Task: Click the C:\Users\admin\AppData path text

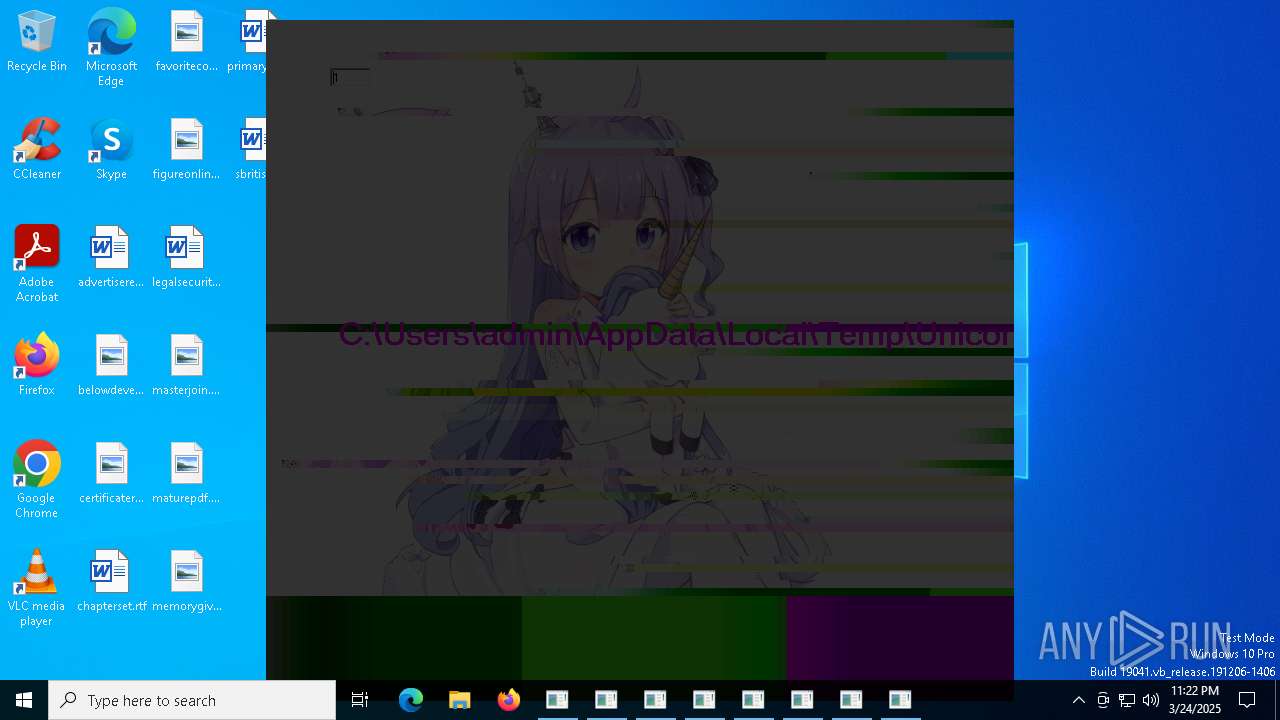Action: [676, 335]
